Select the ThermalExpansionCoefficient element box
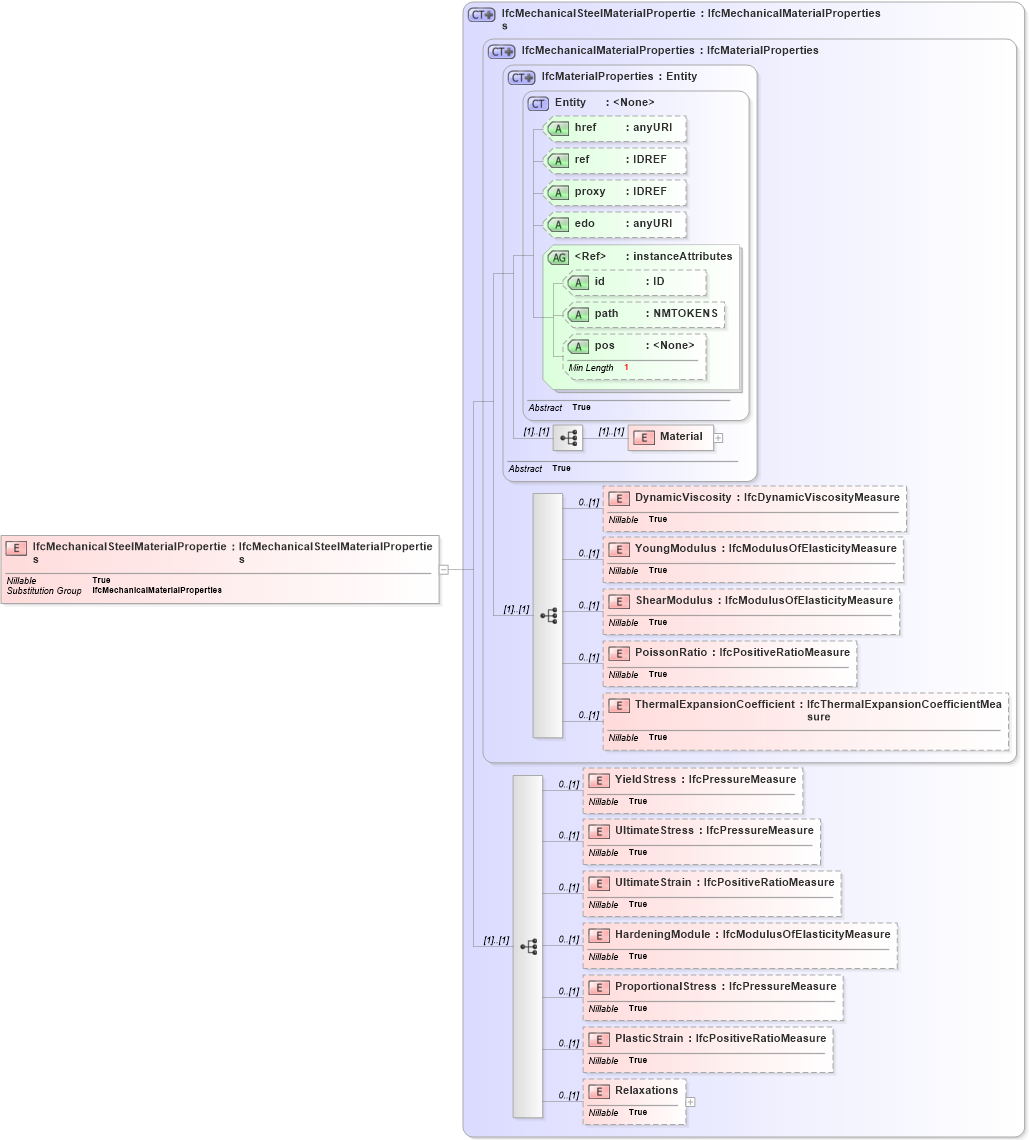The image size is (1029, 1140). tap(805, 718)
